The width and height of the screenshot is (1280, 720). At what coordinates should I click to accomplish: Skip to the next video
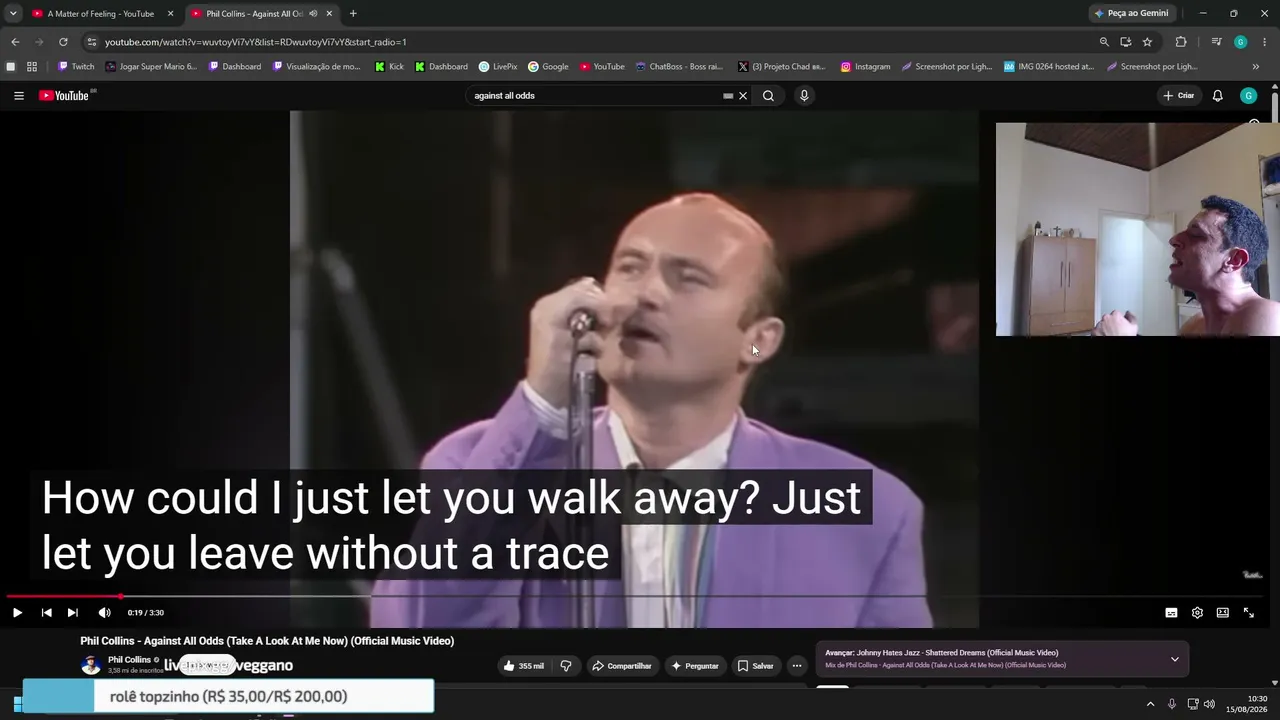pyautogui.click(x=72, y=613)
